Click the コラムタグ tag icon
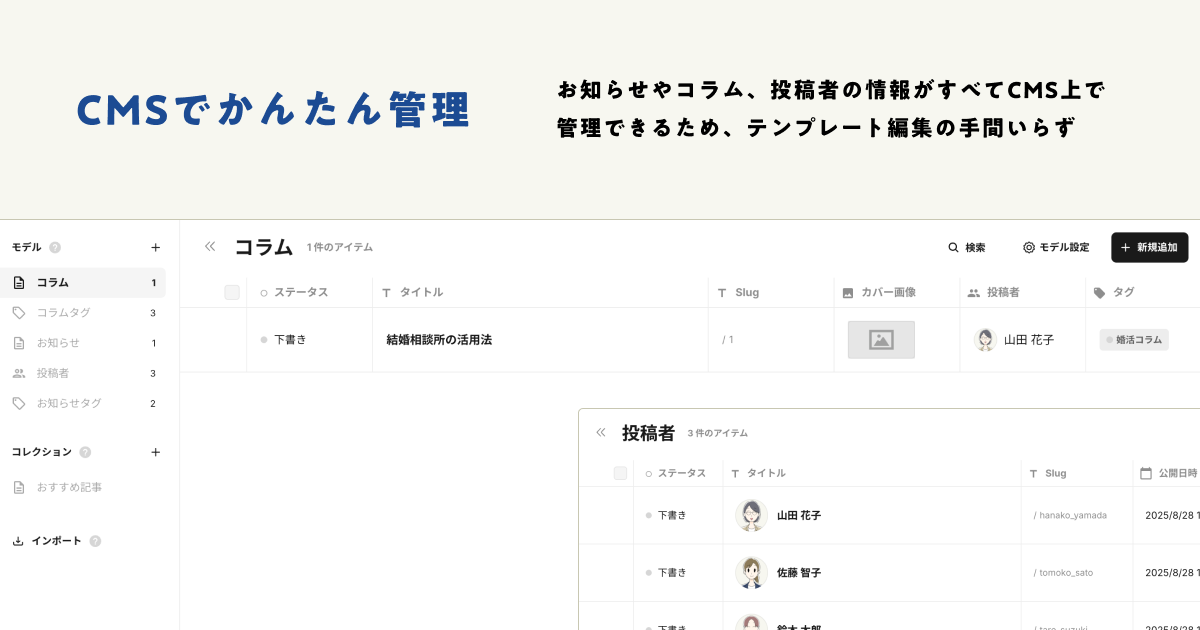 pyautogui.click(x=18, y=313)
